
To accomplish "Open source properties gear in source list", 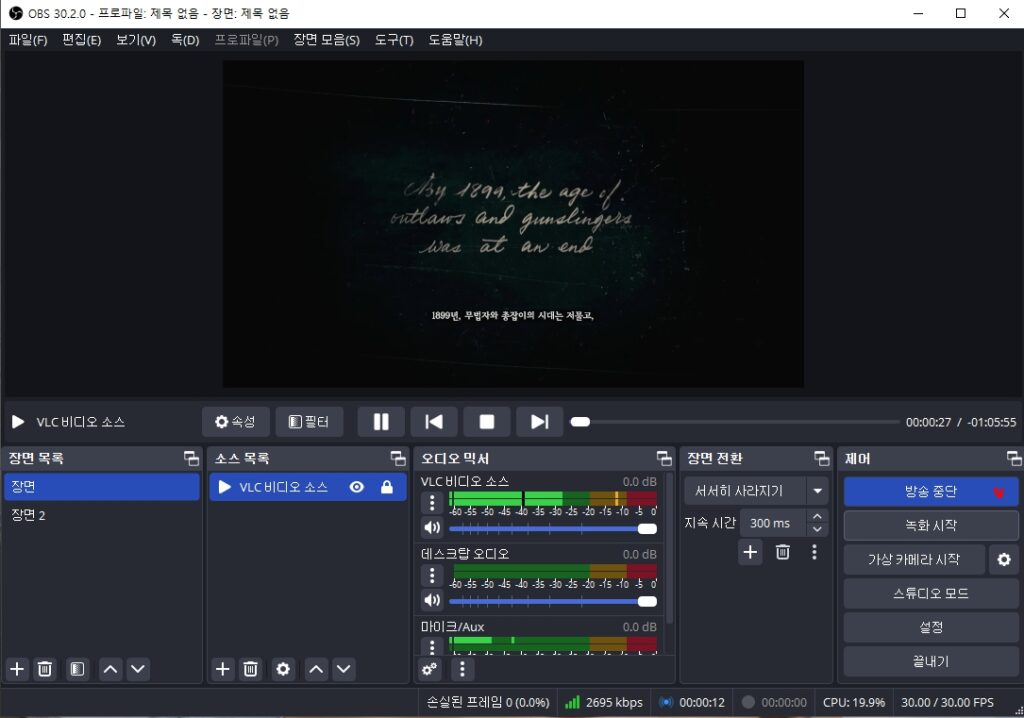I will pos(283,669).
